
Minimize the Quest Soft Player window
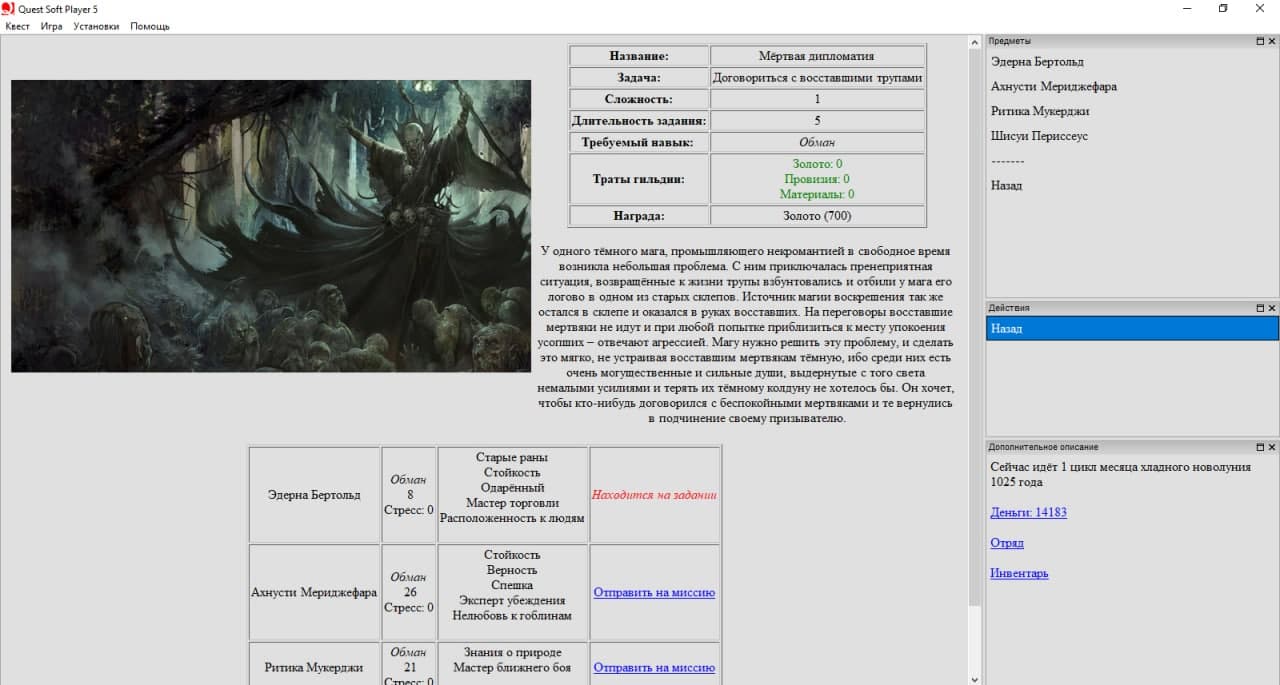pos(1187,8)
